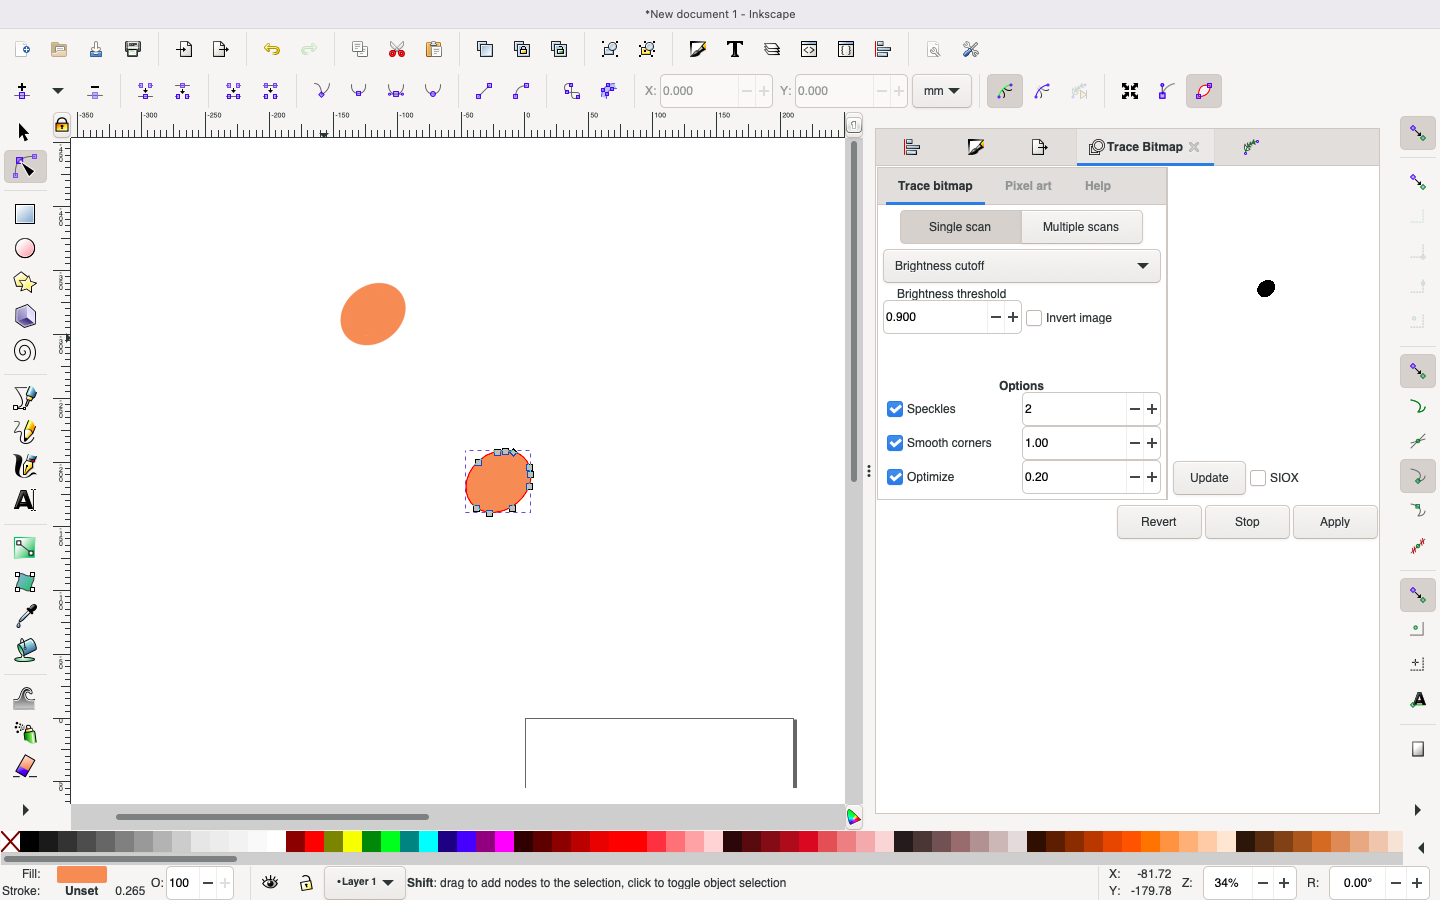Select the 3D Box tool
Viewport: 1440px width, 900px height.
24,317
